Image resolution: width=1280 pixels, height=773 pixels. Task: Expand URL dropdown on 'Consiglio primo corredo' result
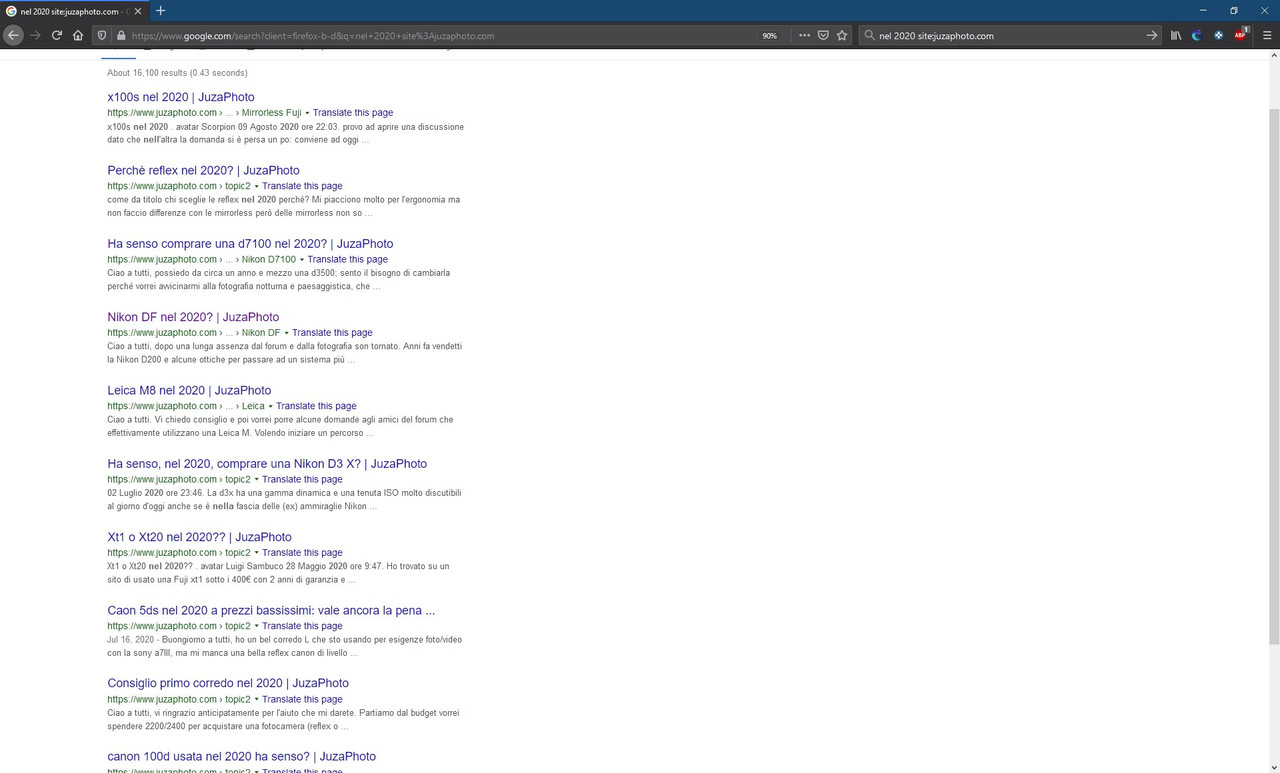pos(256,700)
